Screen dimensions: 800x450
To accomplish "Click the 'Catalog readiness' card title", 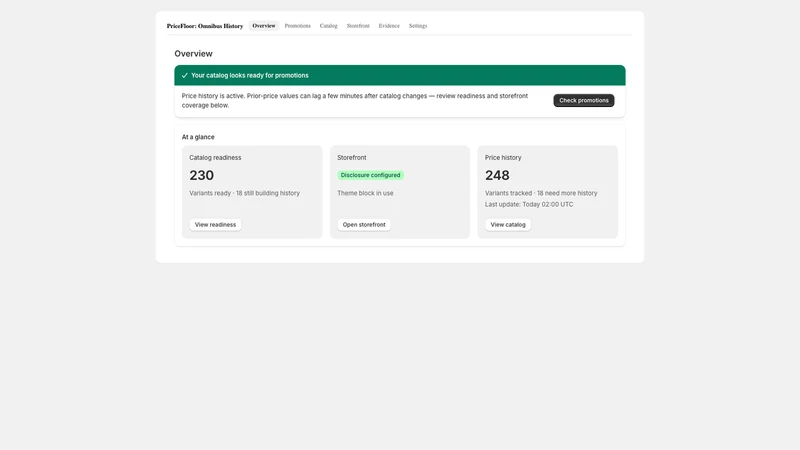I will (215, 158).
